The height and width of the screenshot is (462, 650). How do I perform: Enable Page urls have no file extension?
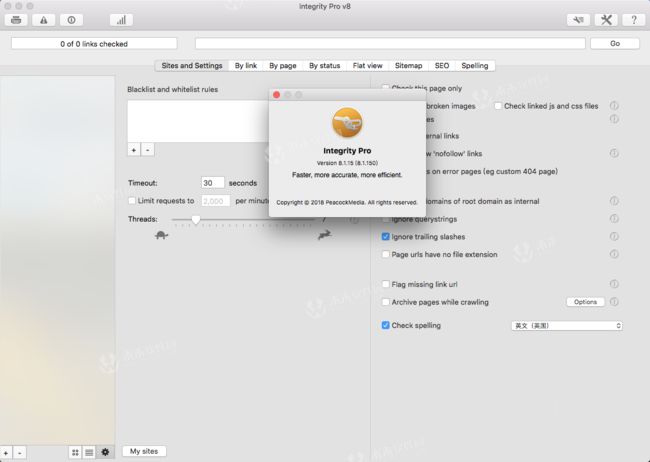point(386,254)
